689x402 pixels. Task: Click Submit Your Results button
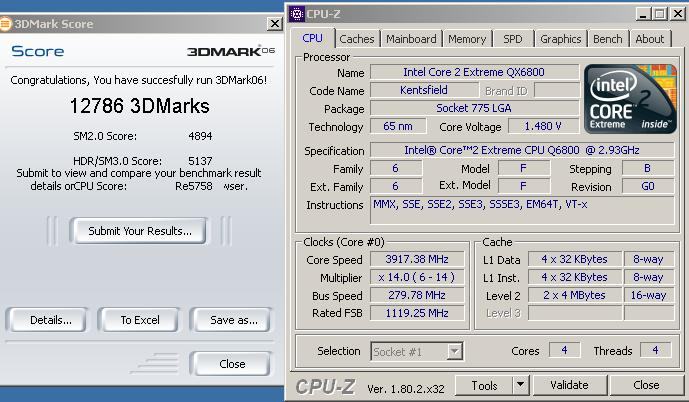click(x=139, y=231)
